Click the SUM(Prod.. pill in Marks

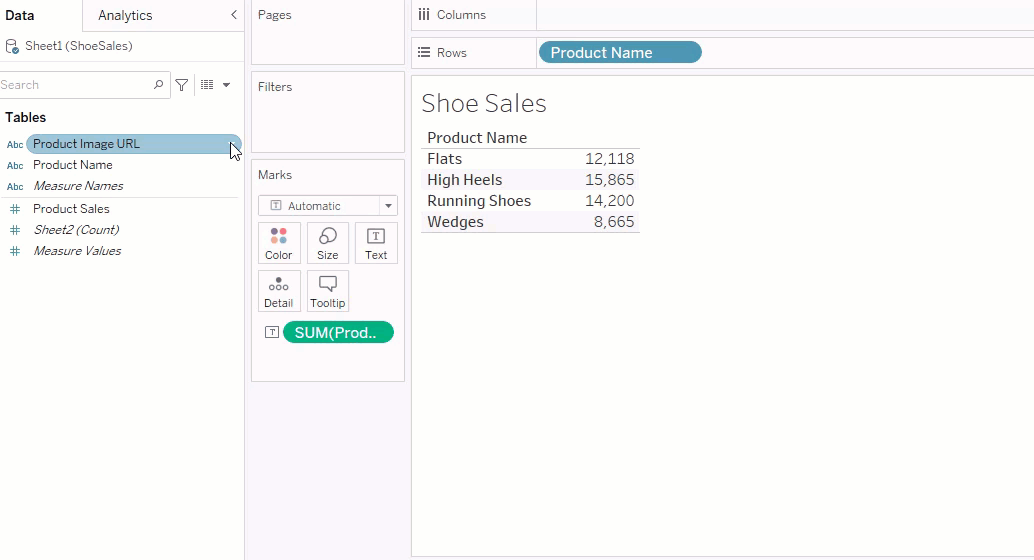click(338, 332)
